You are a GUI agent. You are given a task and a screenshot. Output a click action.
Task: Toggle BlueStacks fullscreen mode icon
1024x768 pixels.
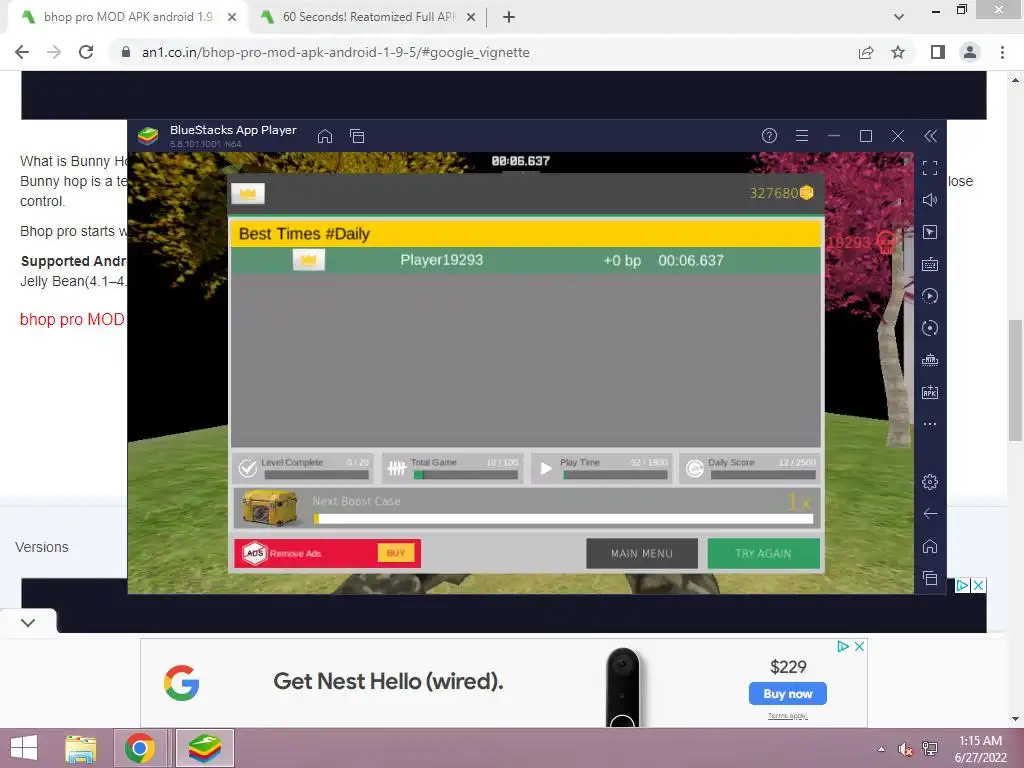[930, 168]
